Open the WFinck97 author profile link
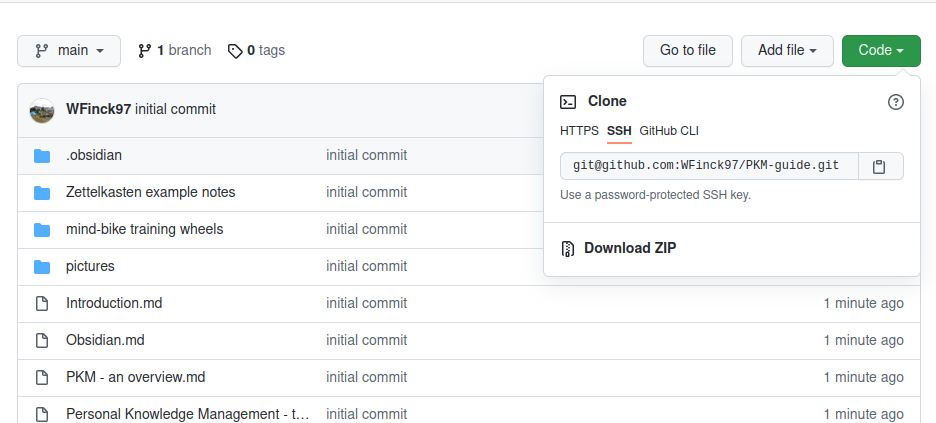Viewport: 936px width, 423px height. point(98,109)
